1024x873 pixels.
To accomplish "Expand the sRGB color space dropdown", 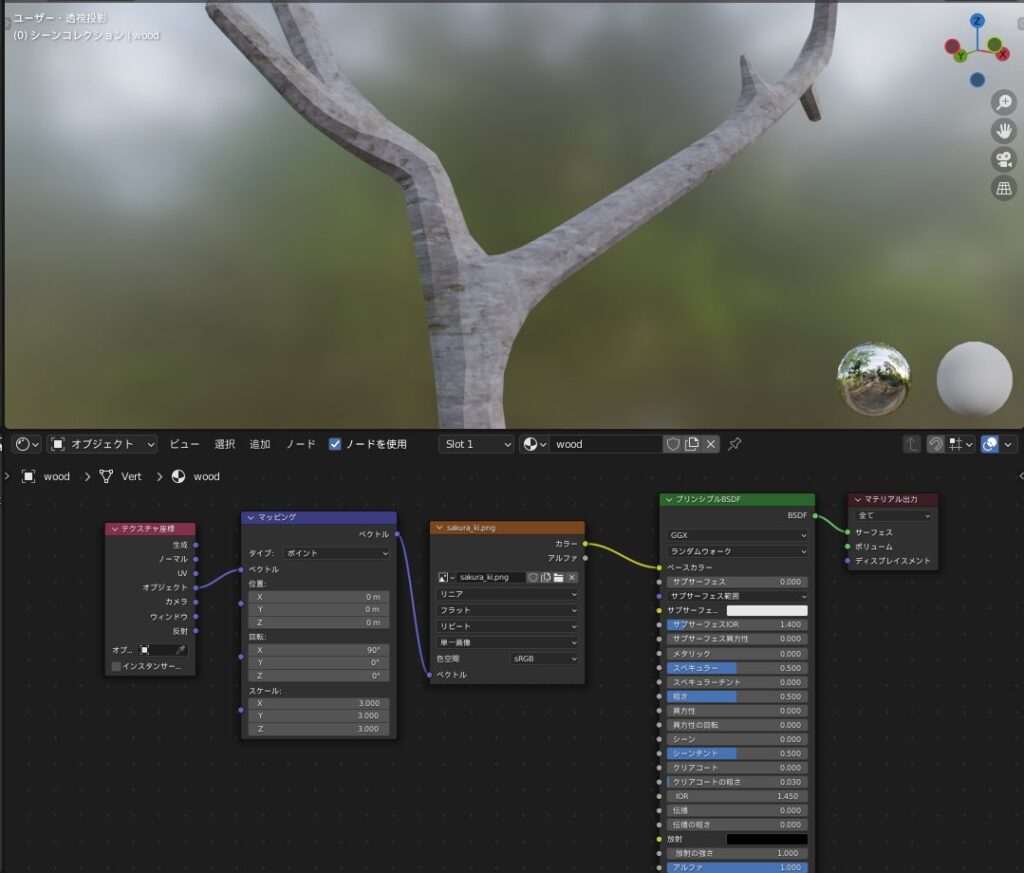I will click(x=545, y=659).
